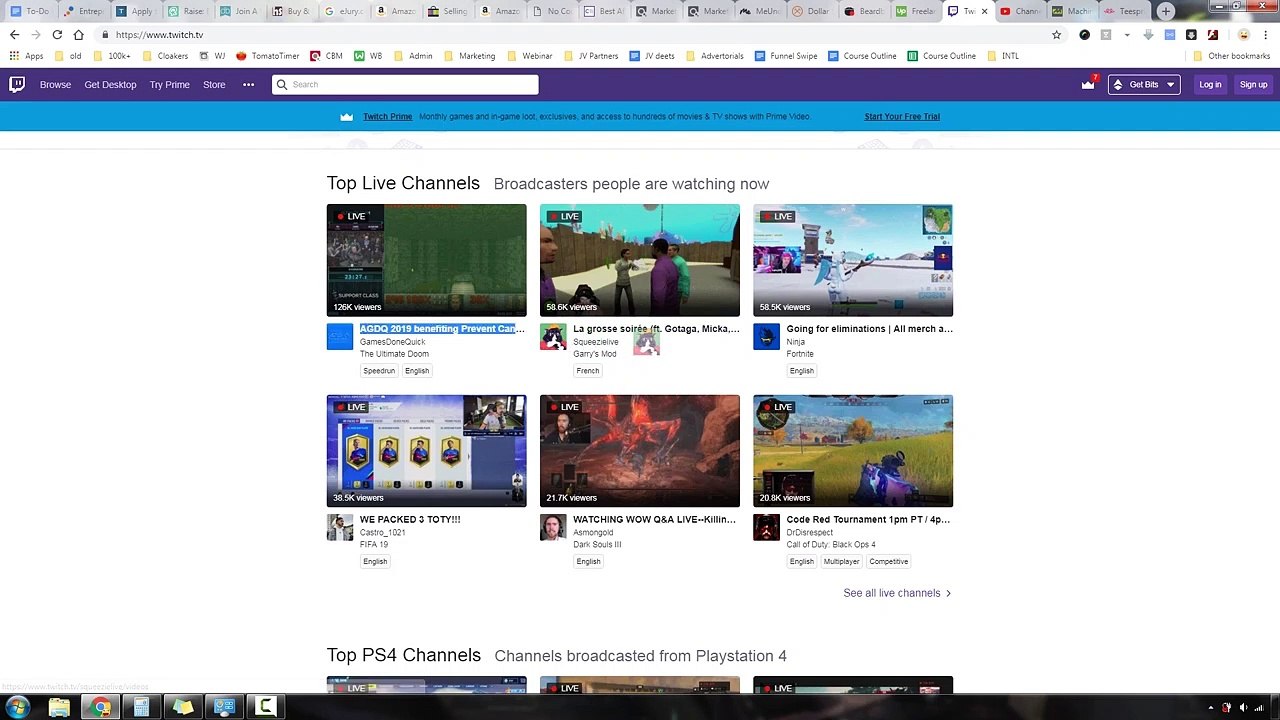This screenshot has height=720, width=1280.
Task: Open Asmongold channel avatar
Action: point(553,527)
